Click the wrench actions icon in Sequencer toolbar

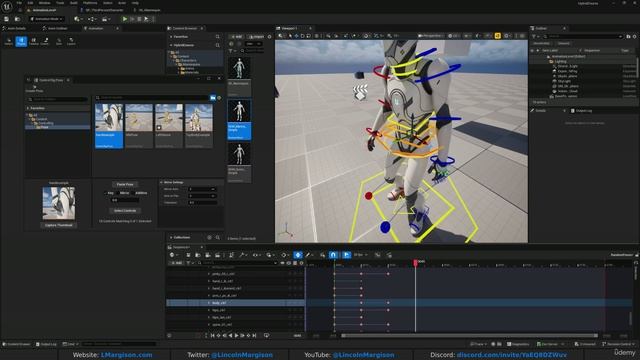pos(242,255)
